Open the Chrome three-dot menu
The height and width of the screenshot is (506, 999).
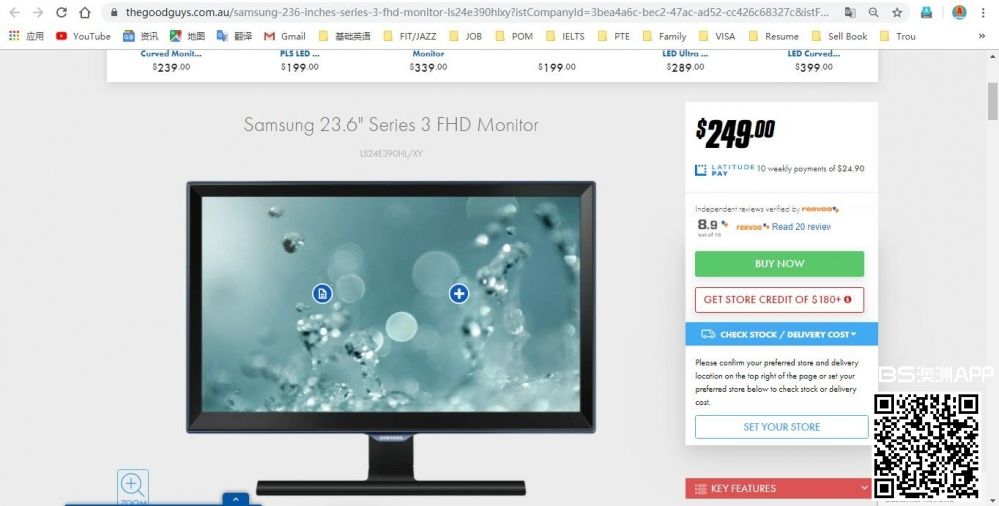pyautogui.click(x=984, y=12)
